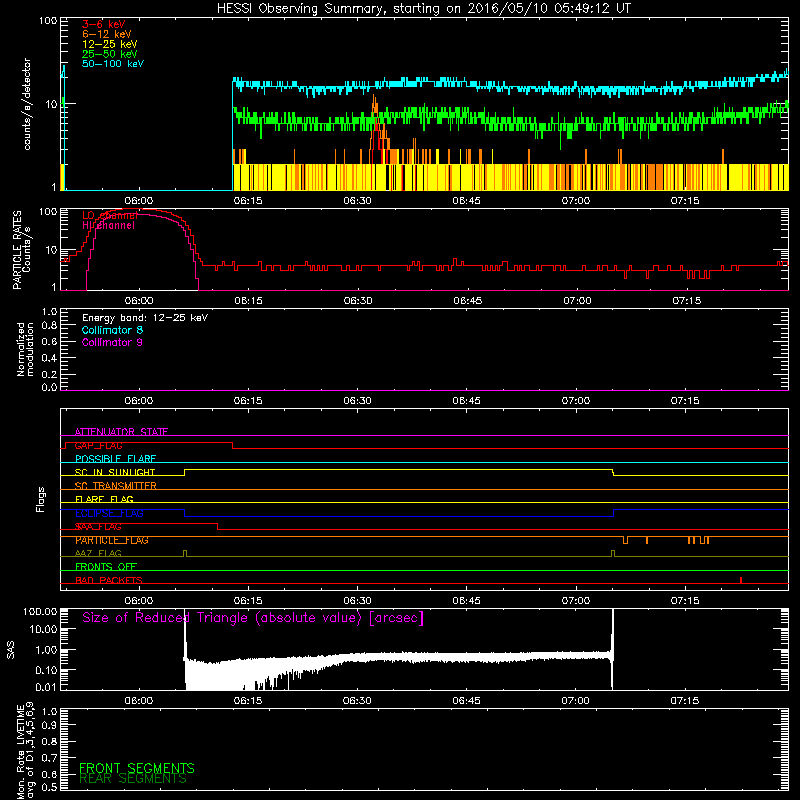Click the BAD_PACKETS flag label
The image size is (800, 800).
pyautogui.click(x=109, y=581)
